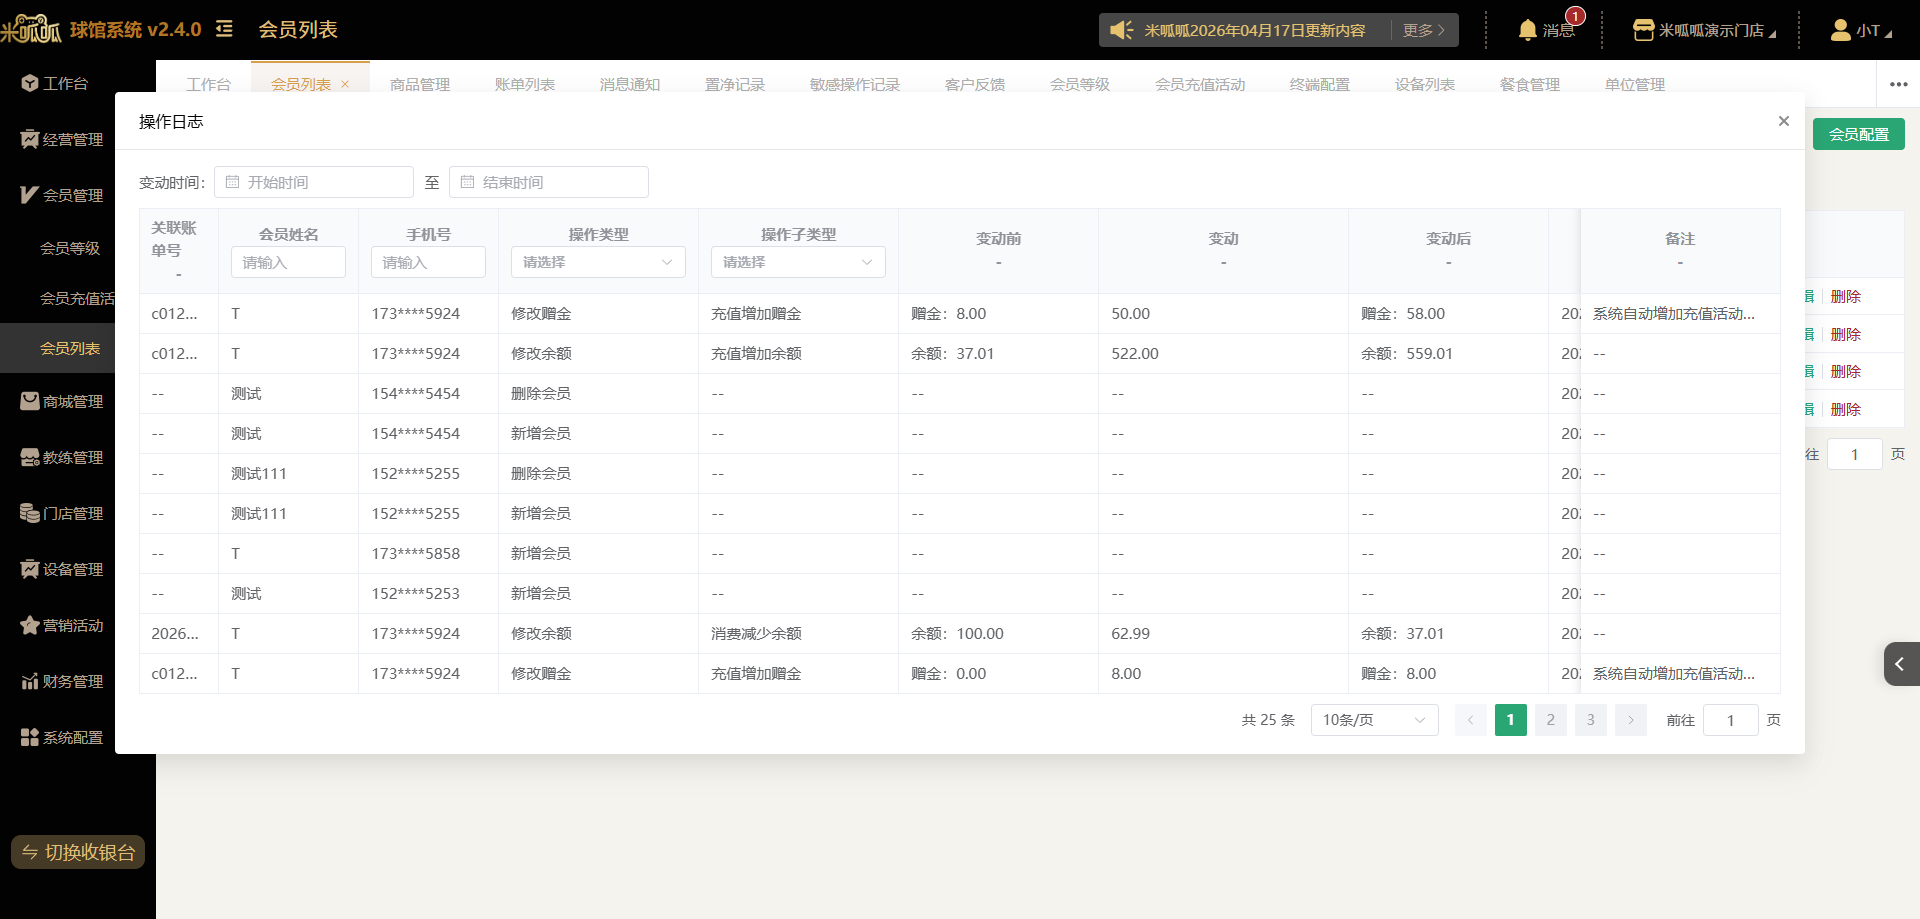Click the 前往 page number input in dialog
The height and width of the screenshot is (919, 1920).
coord(1730,720)
